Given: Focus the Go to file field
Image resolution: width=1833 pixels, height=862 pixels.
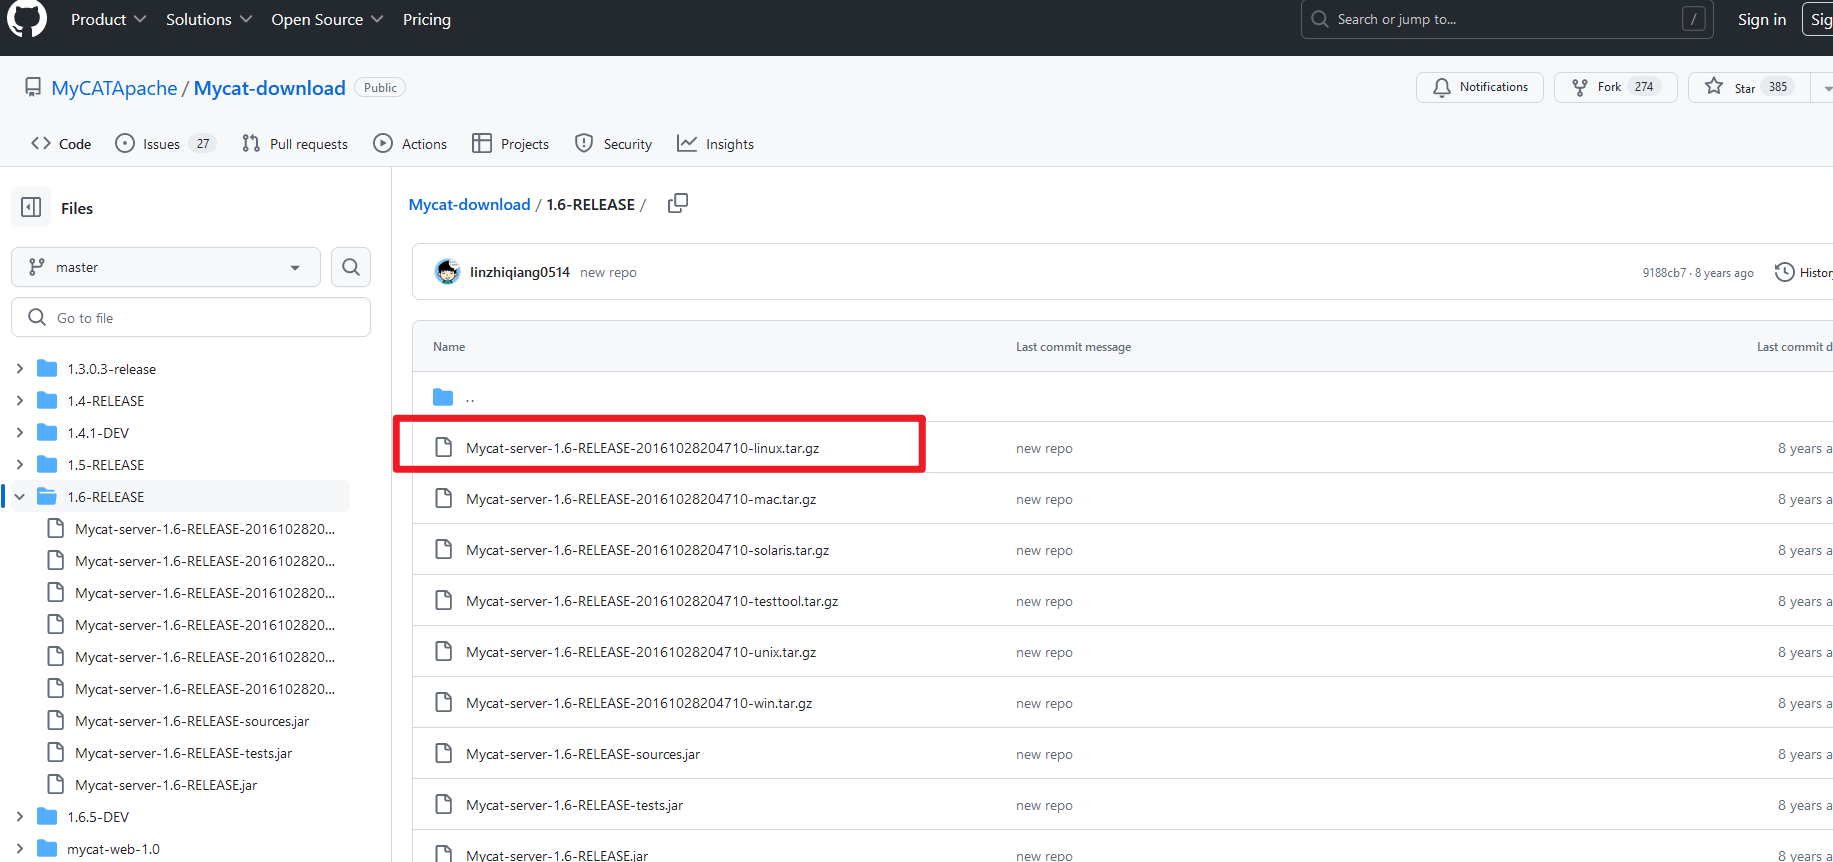Looking at the screenshot, I should 191,317.
